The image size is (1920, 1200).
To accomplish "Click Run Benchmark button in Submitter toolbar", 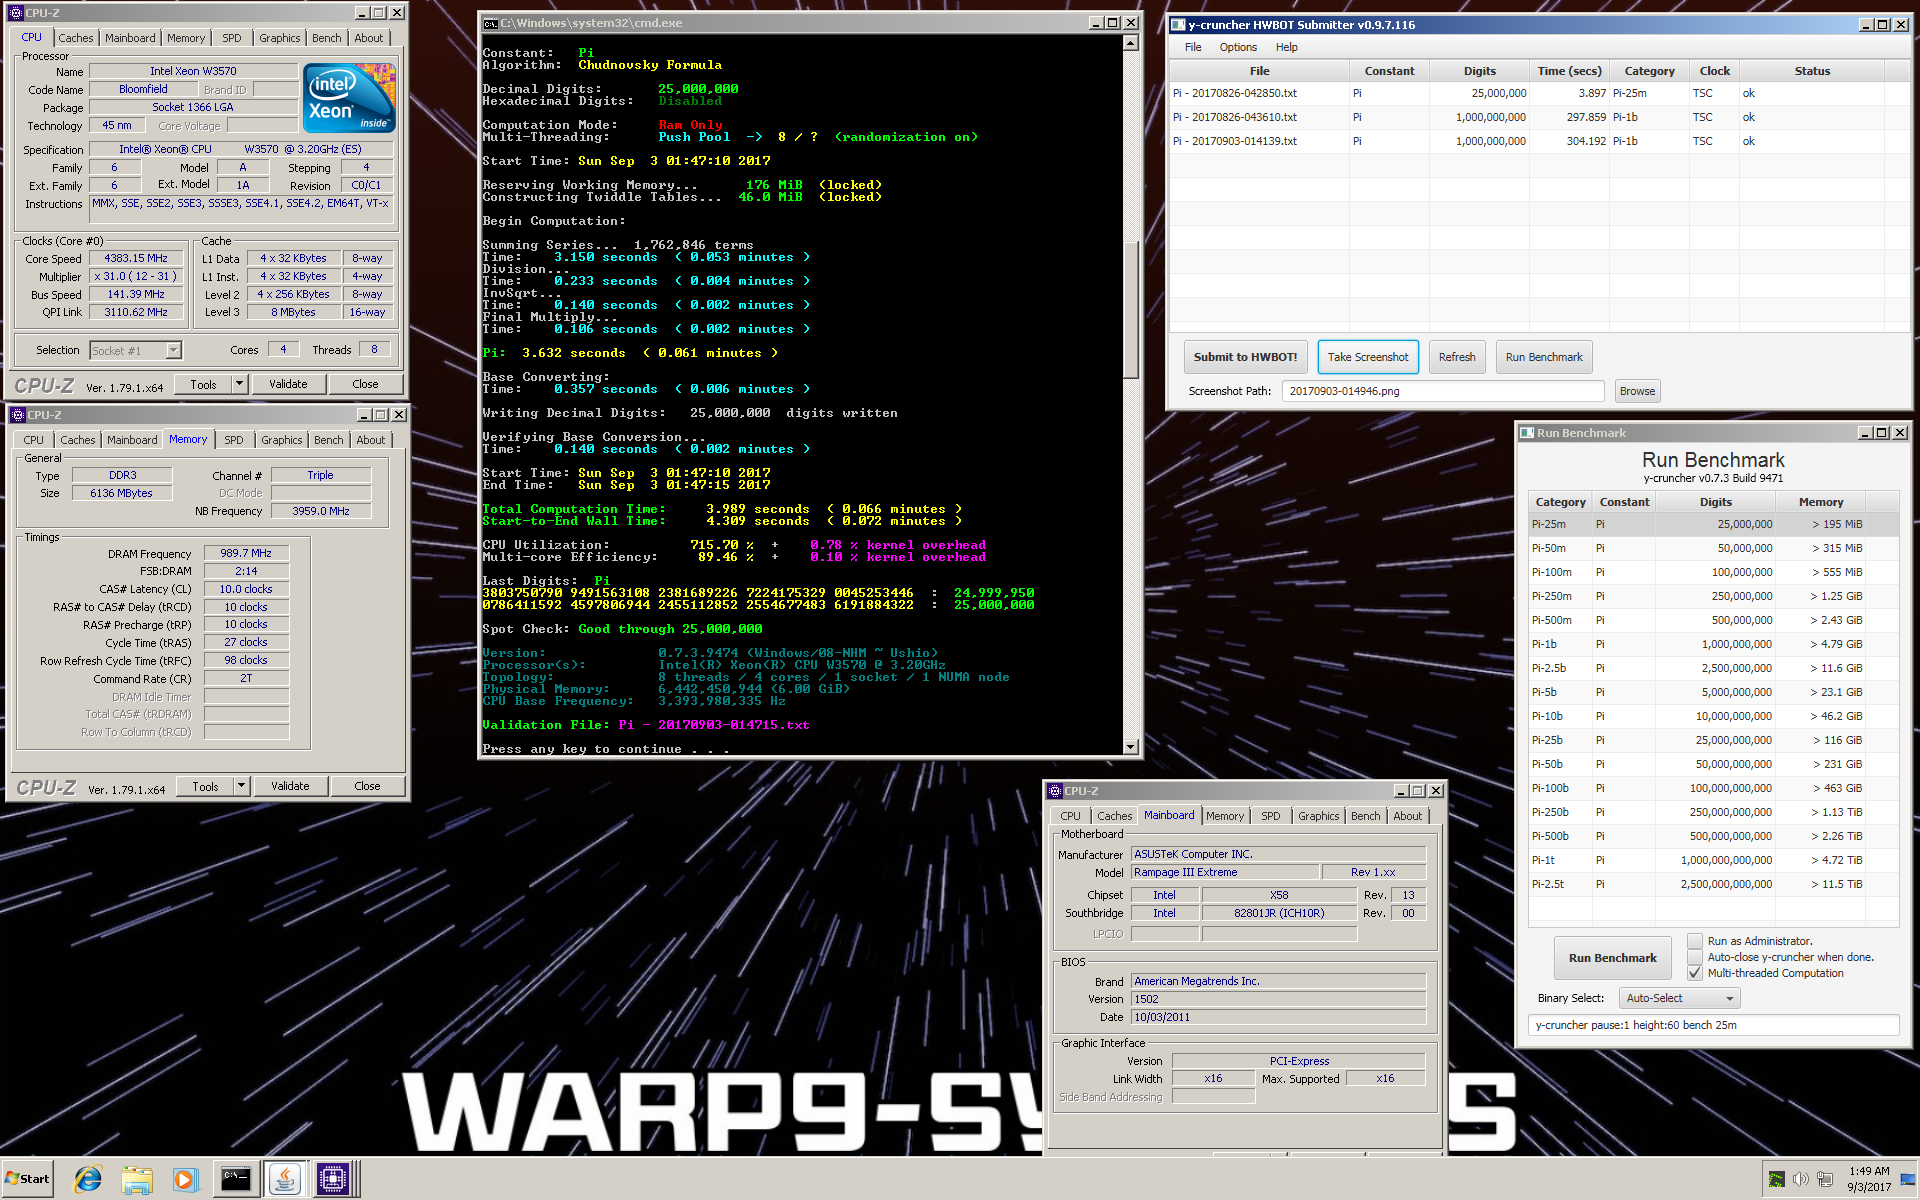I will coord(1543,357).
